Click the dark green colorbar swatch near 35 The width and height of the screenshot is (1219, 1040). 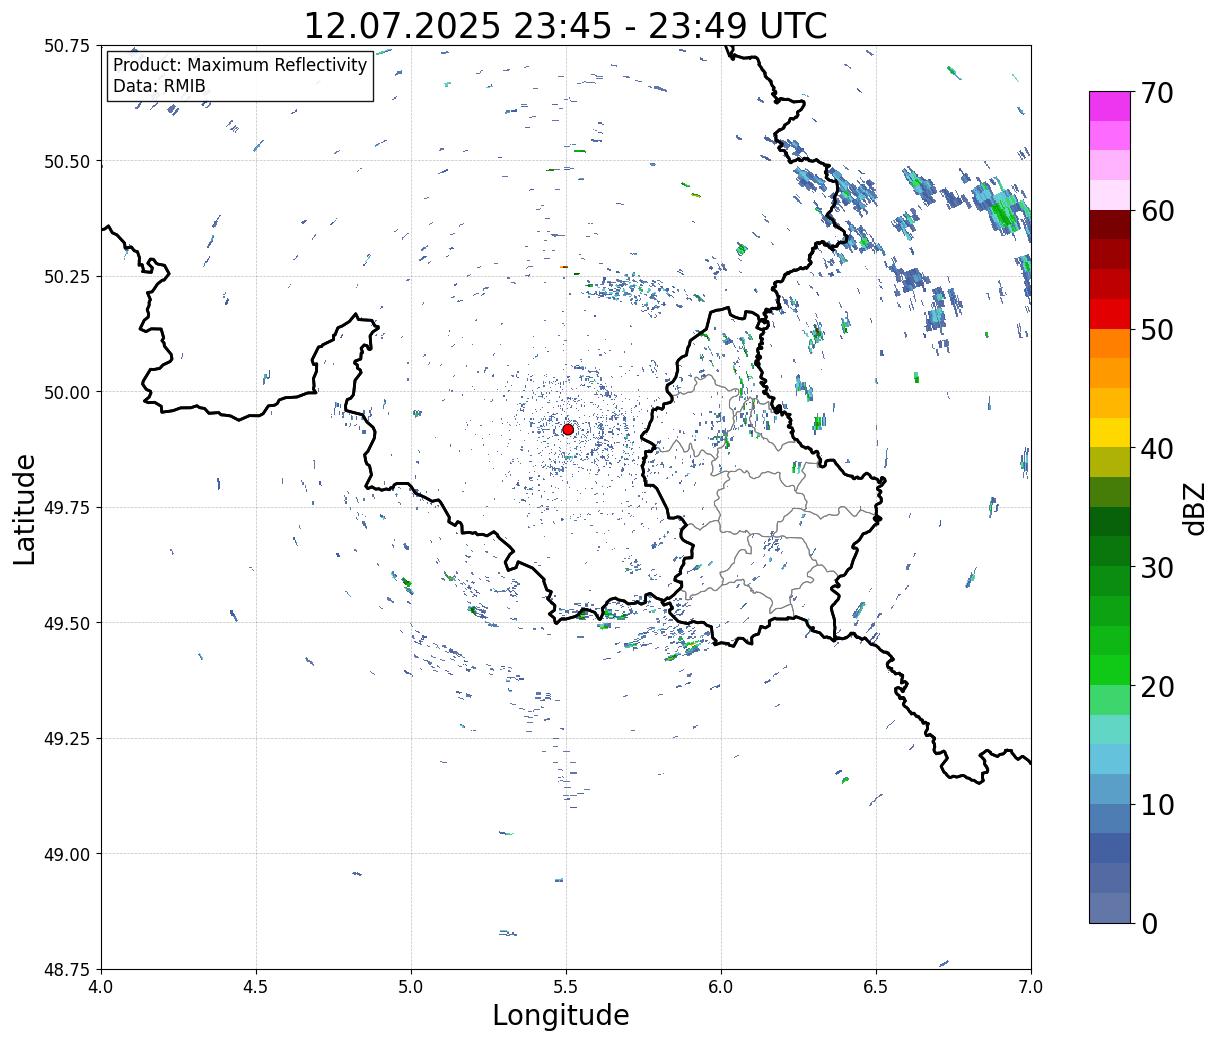point(1110,522)
